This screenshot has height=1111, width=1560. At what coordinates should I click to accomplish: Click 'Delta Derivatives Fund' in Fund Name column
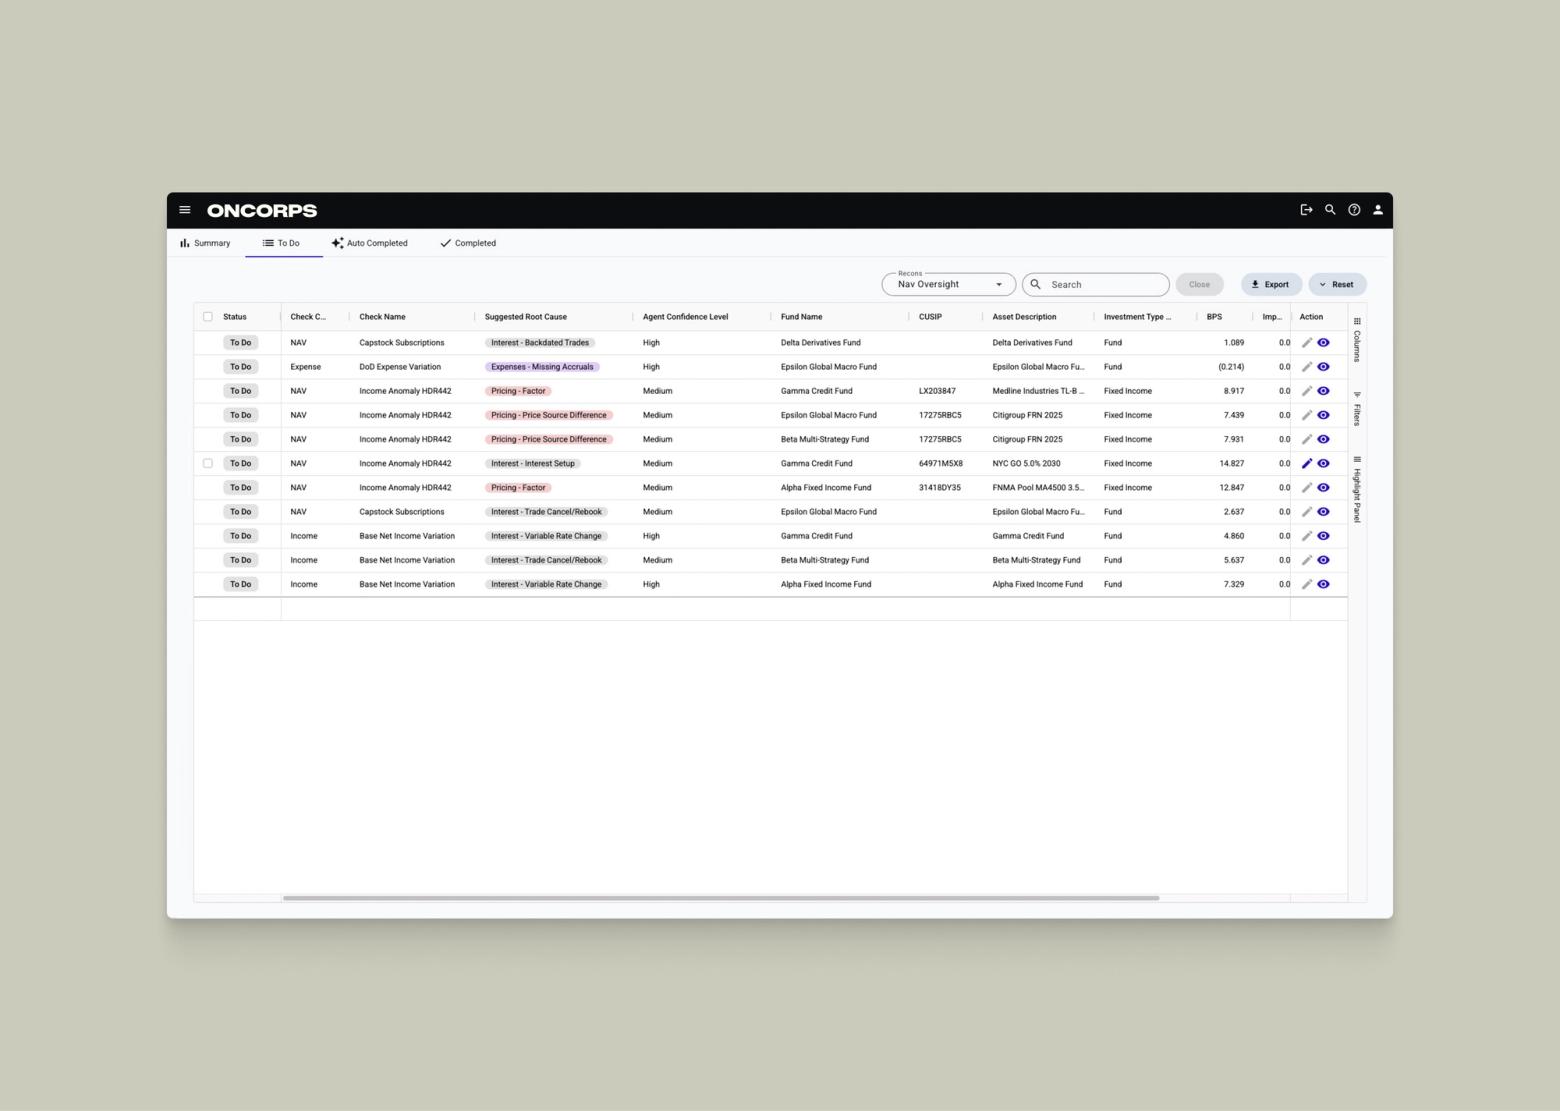coord(821,343)
